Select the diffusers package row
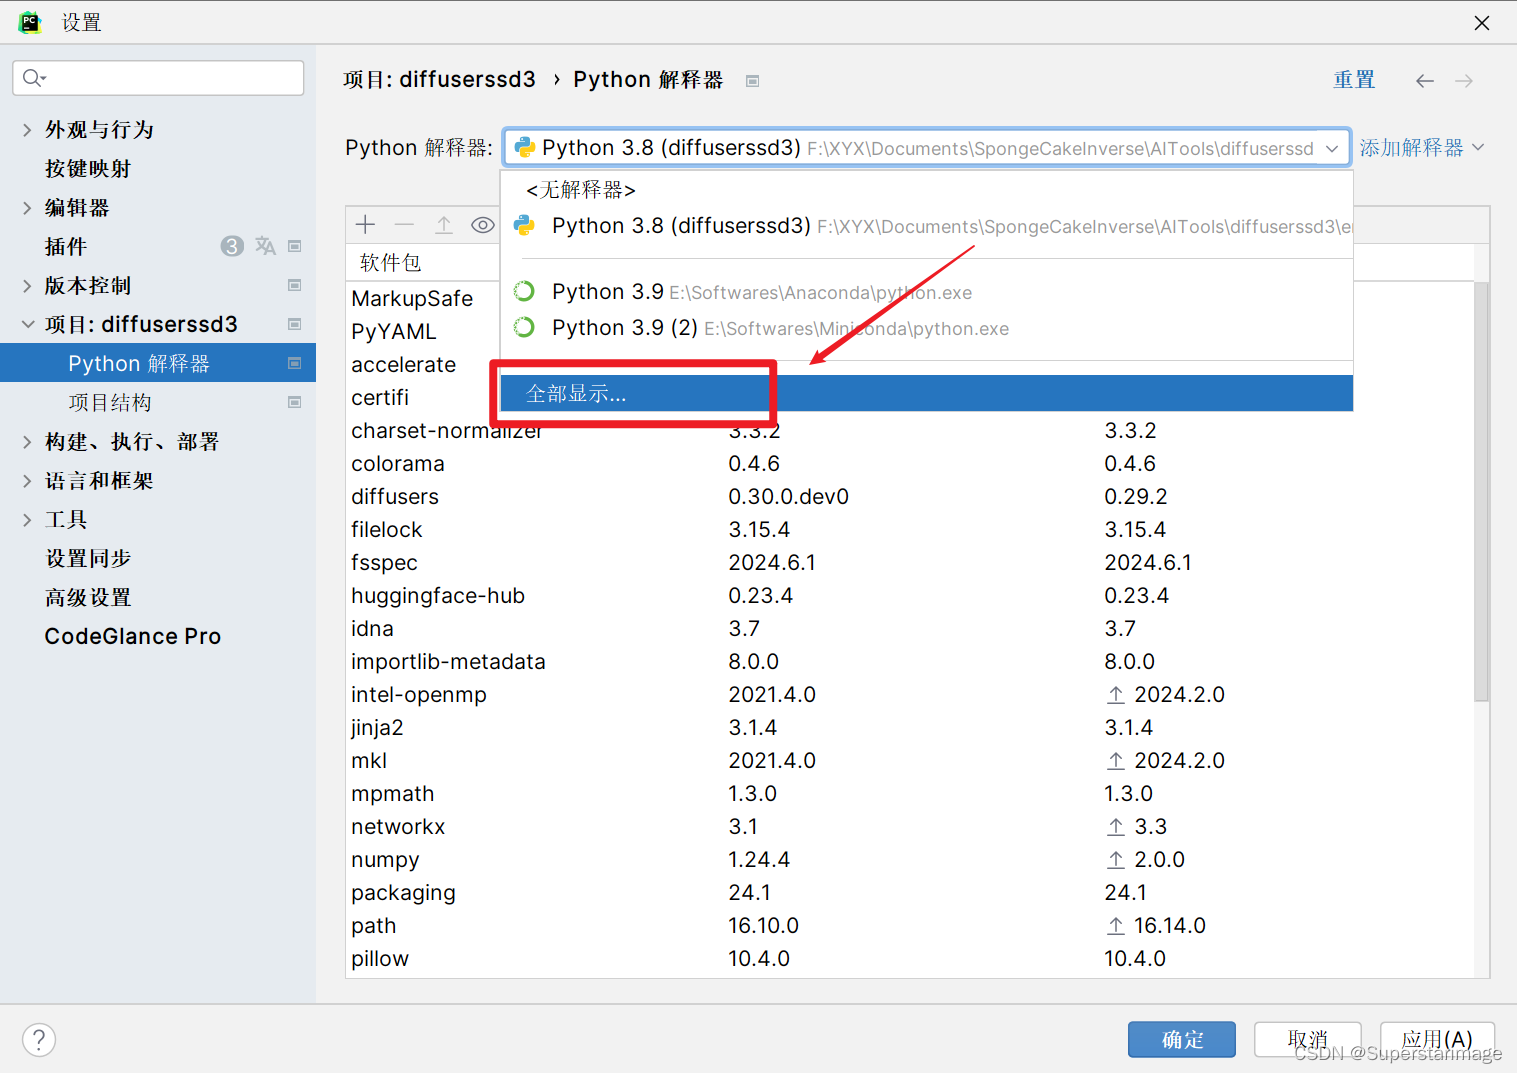This screenshot has height=1073, width=1517. pyautogui.click(x=910, y=497)
